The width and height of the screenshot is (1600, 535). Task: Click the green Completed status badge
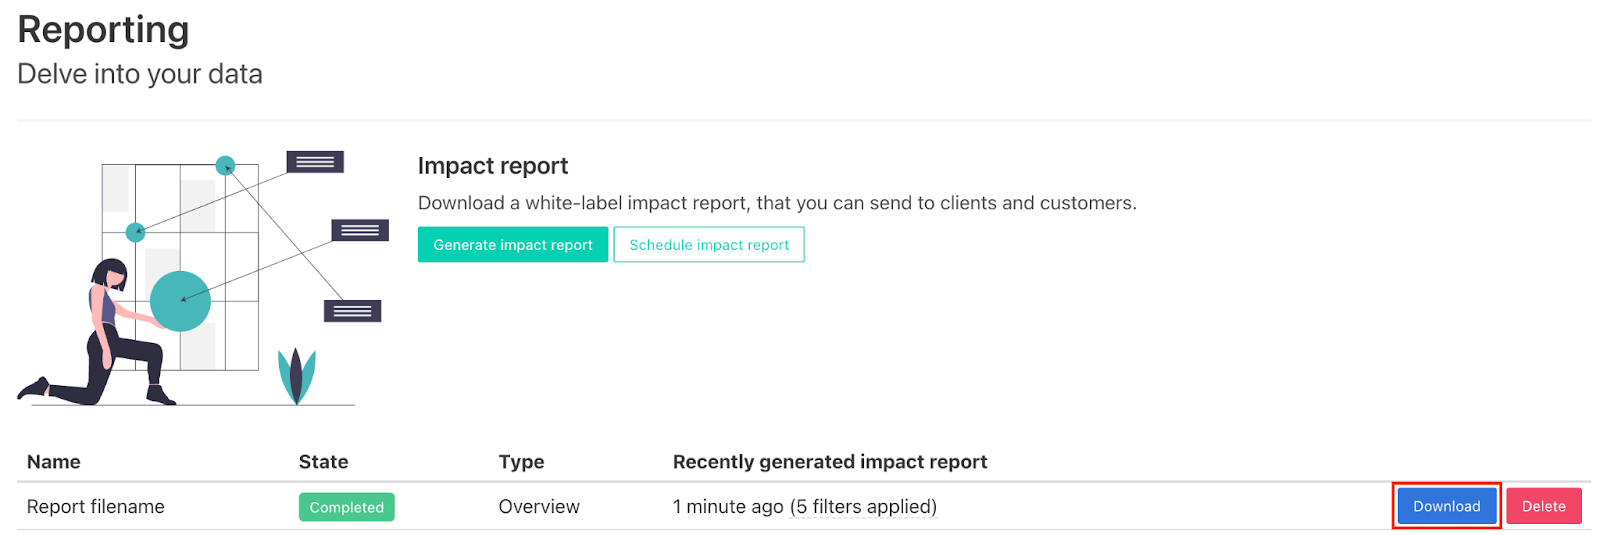coord(346,507)
